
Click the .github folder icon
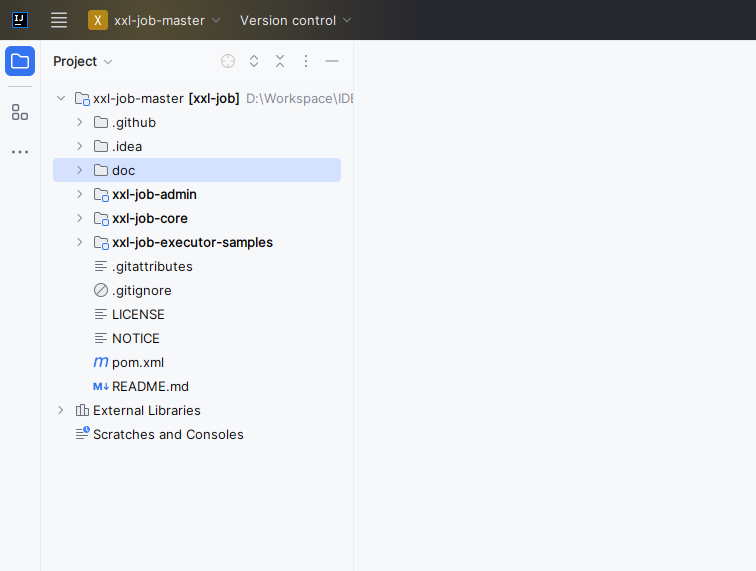[101, 122]
